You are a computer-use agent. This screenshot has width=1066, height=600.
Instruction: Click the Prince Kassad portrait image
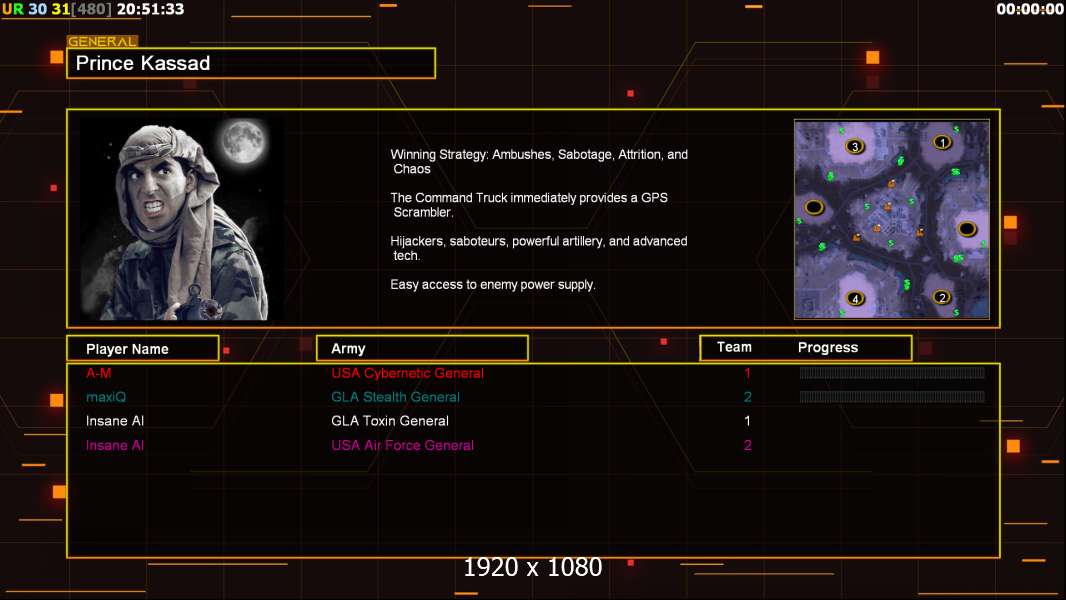click(182, 219)
